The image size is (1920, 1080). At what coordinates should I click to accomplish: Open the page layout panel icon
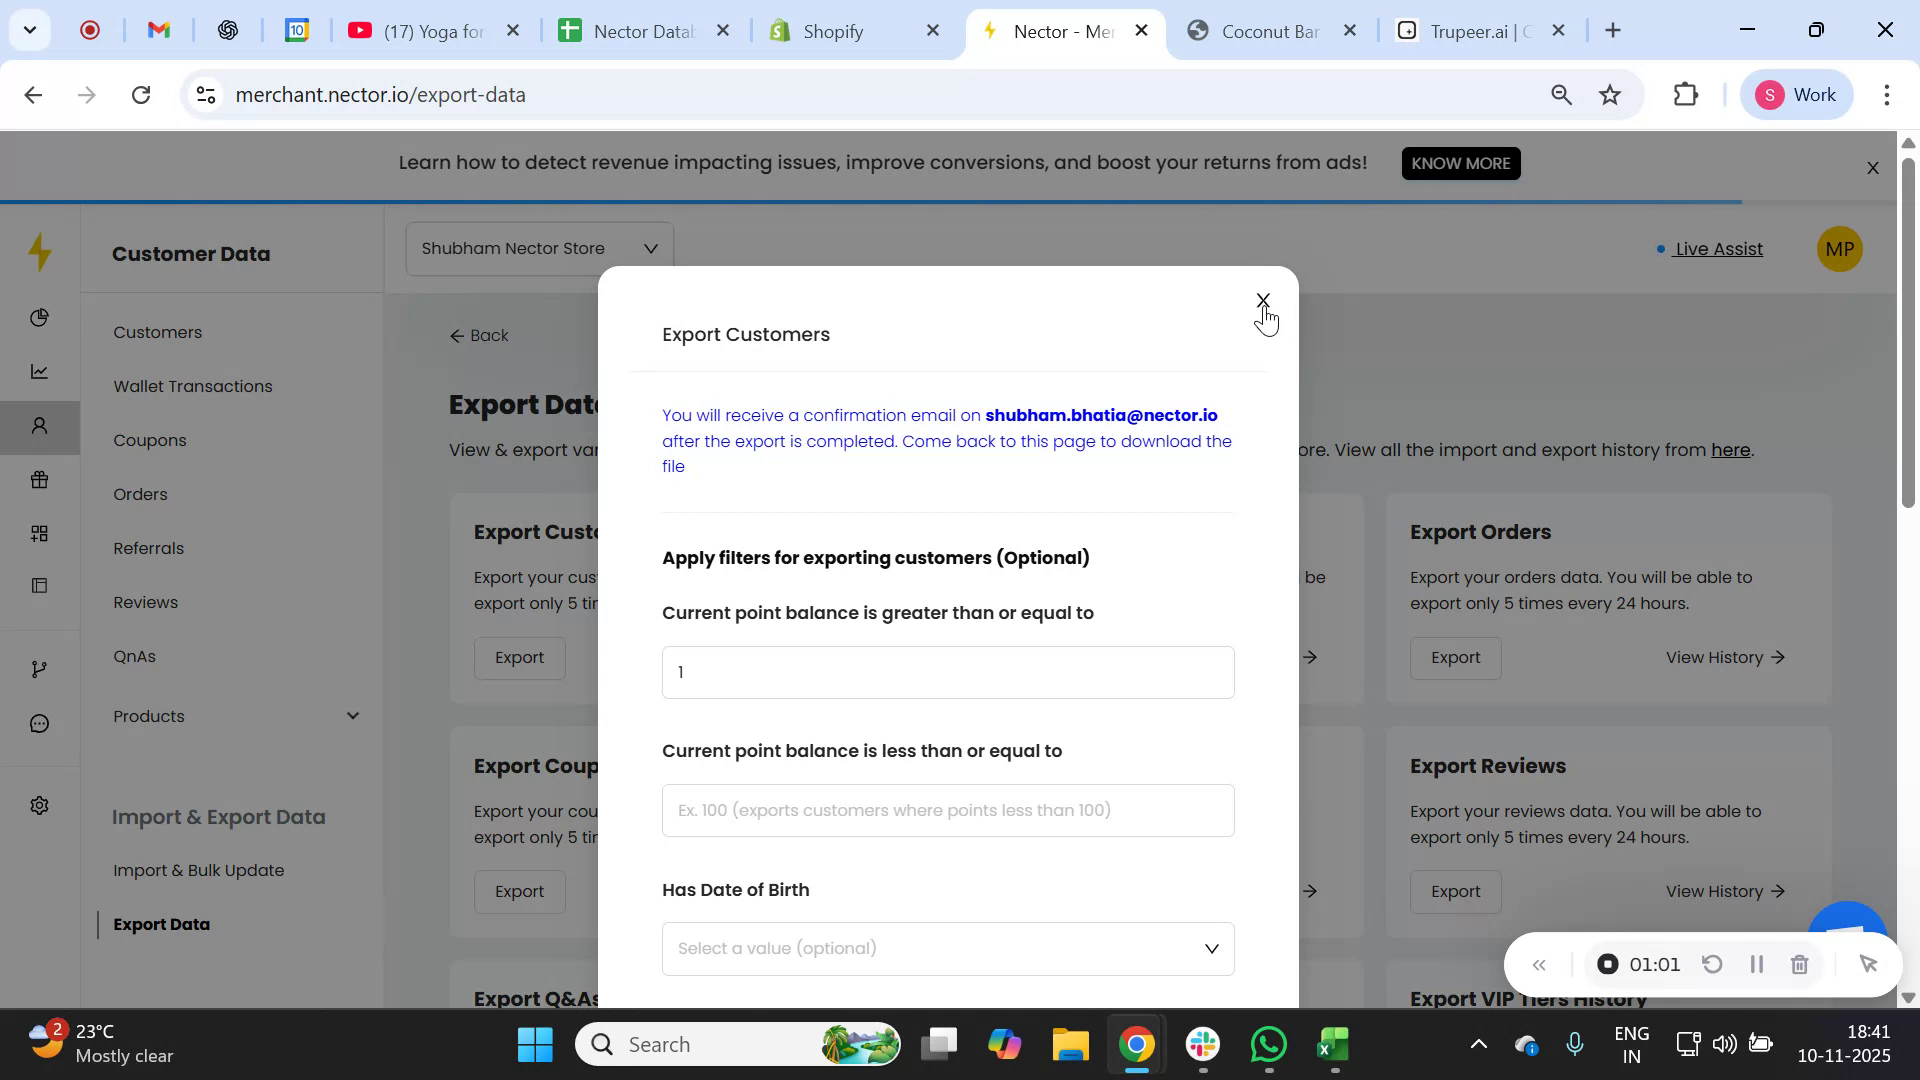click(x=40, y=585)
